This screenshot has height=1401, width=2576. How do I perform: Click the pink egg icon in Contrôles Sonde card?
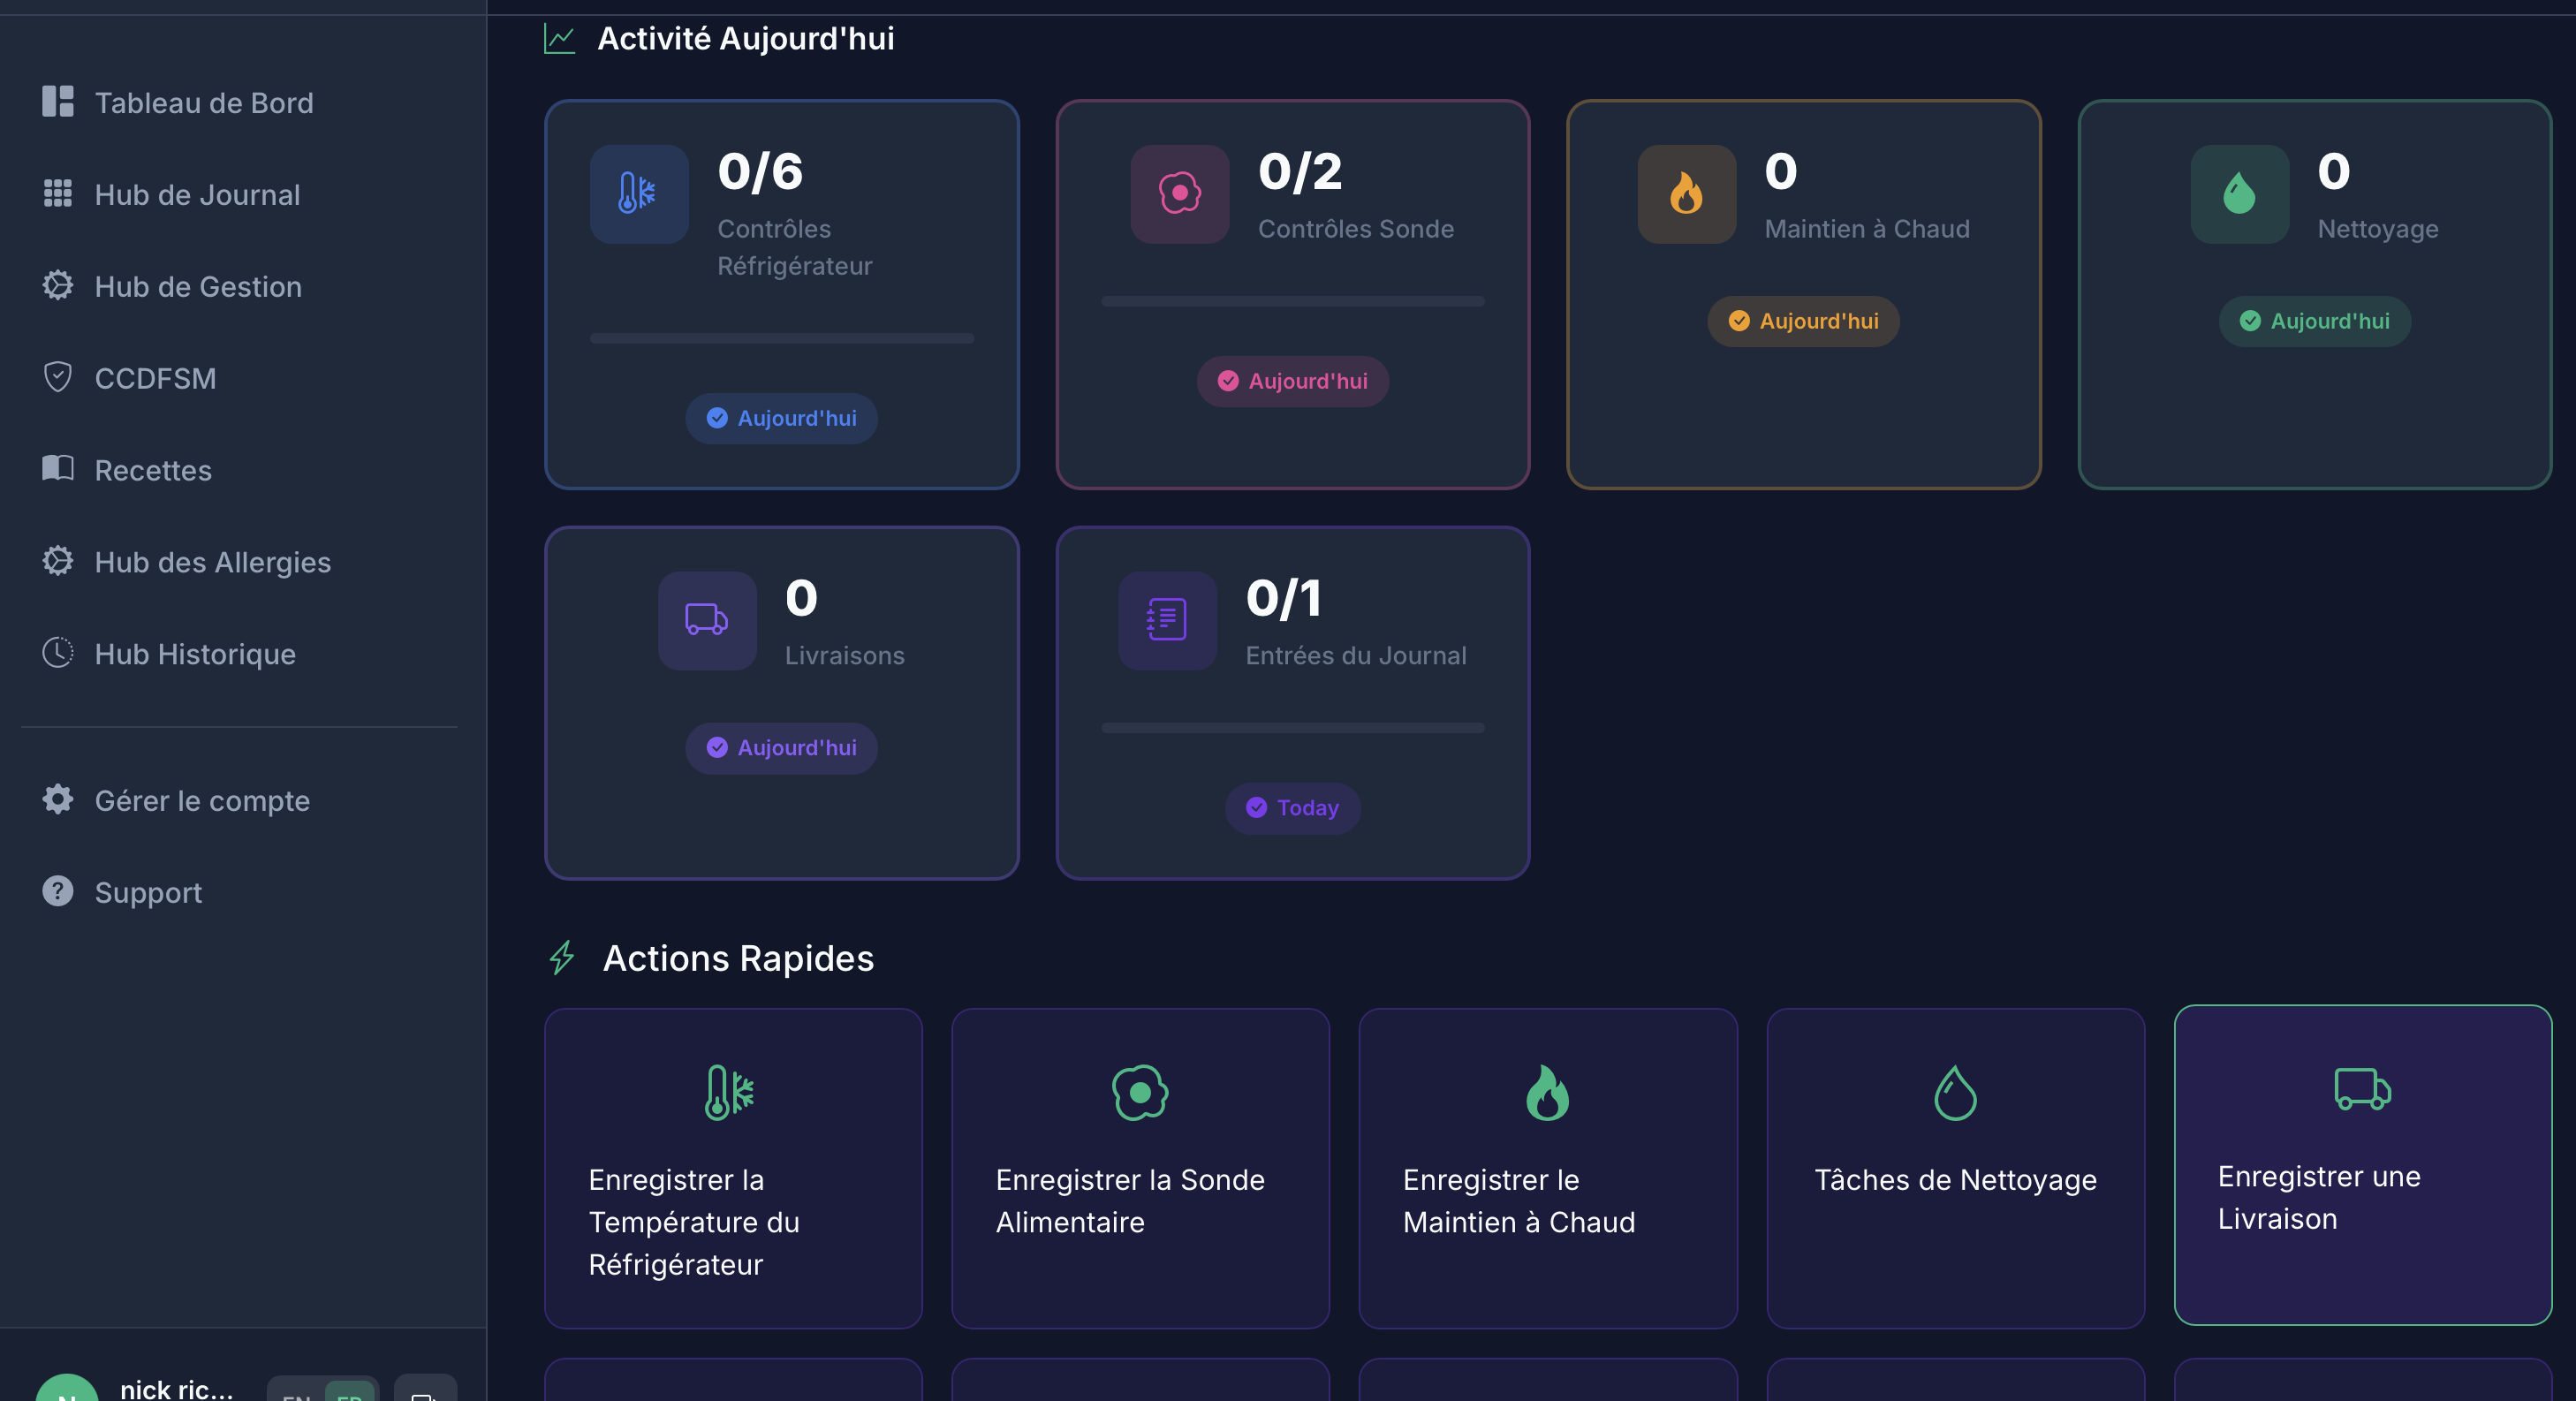point(1180,194)
